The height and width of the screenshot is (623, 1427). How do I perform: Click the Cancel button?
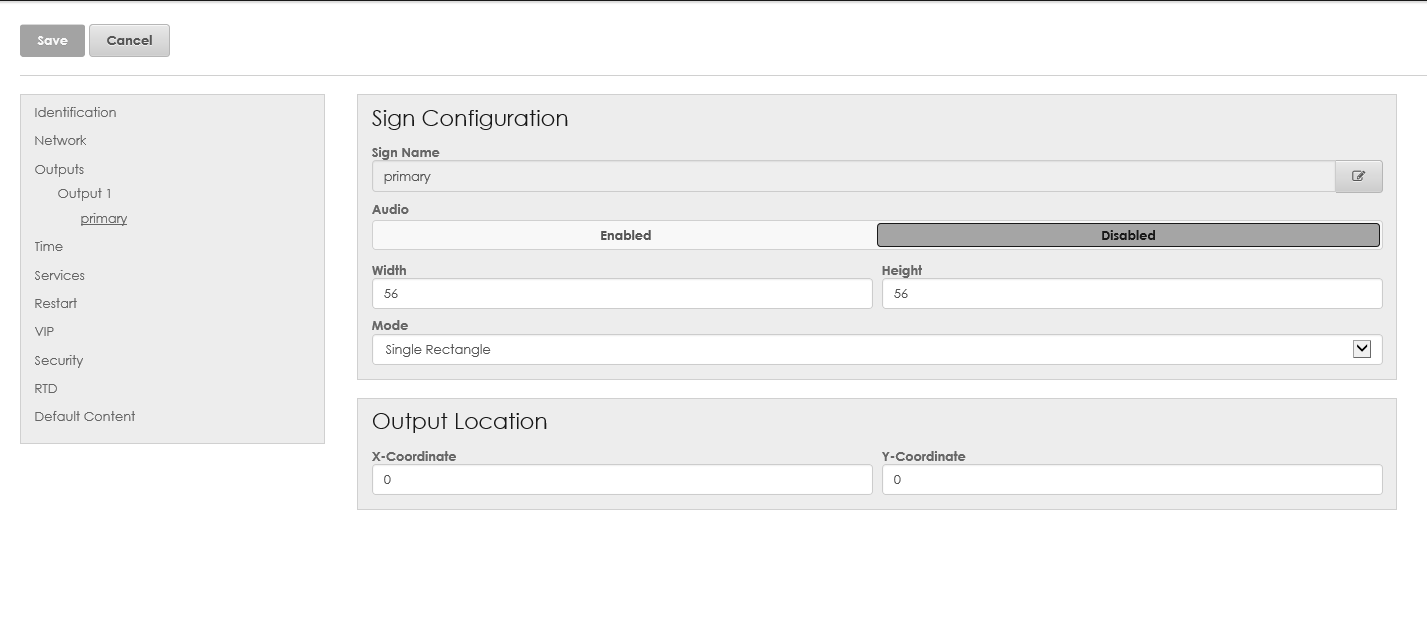click(129, 41)
